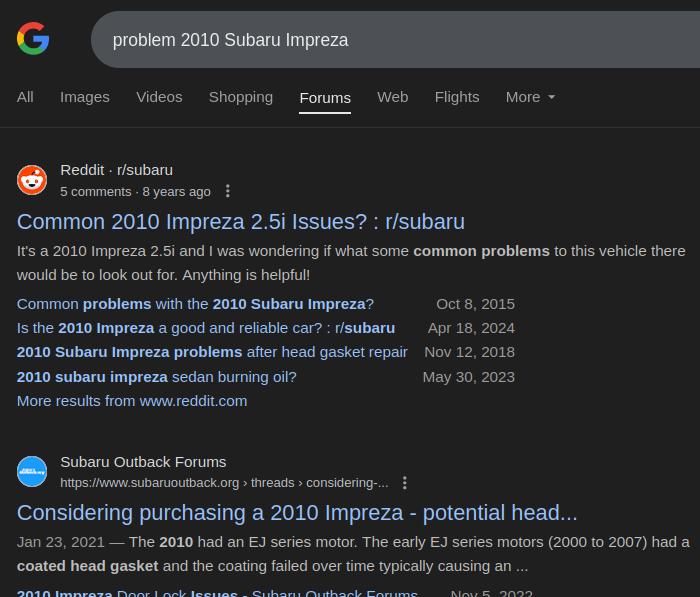Viewport: 700px width, 597px height.
Task: Open 'Common problems with the 2010 Subaru Impreza?' link
Action: tap(195, 304)
